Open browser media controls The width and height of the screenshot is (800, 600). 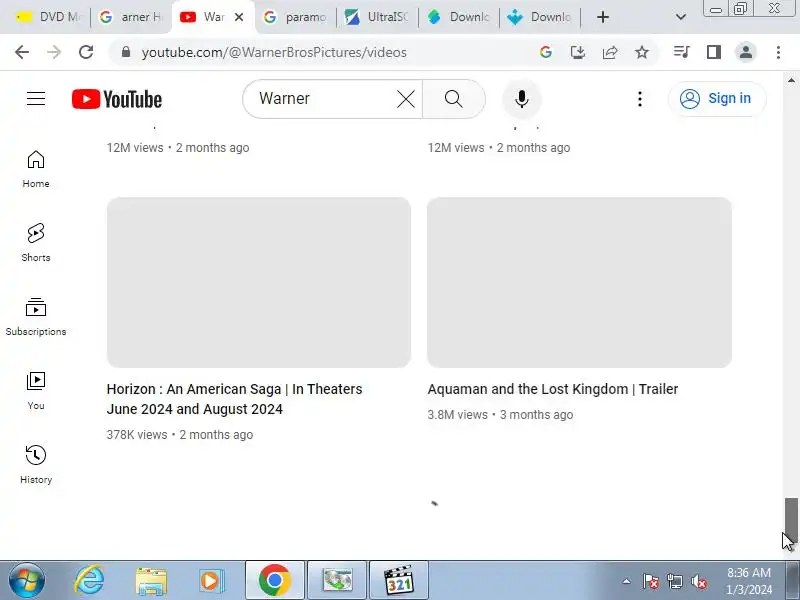tap(682, 52)
